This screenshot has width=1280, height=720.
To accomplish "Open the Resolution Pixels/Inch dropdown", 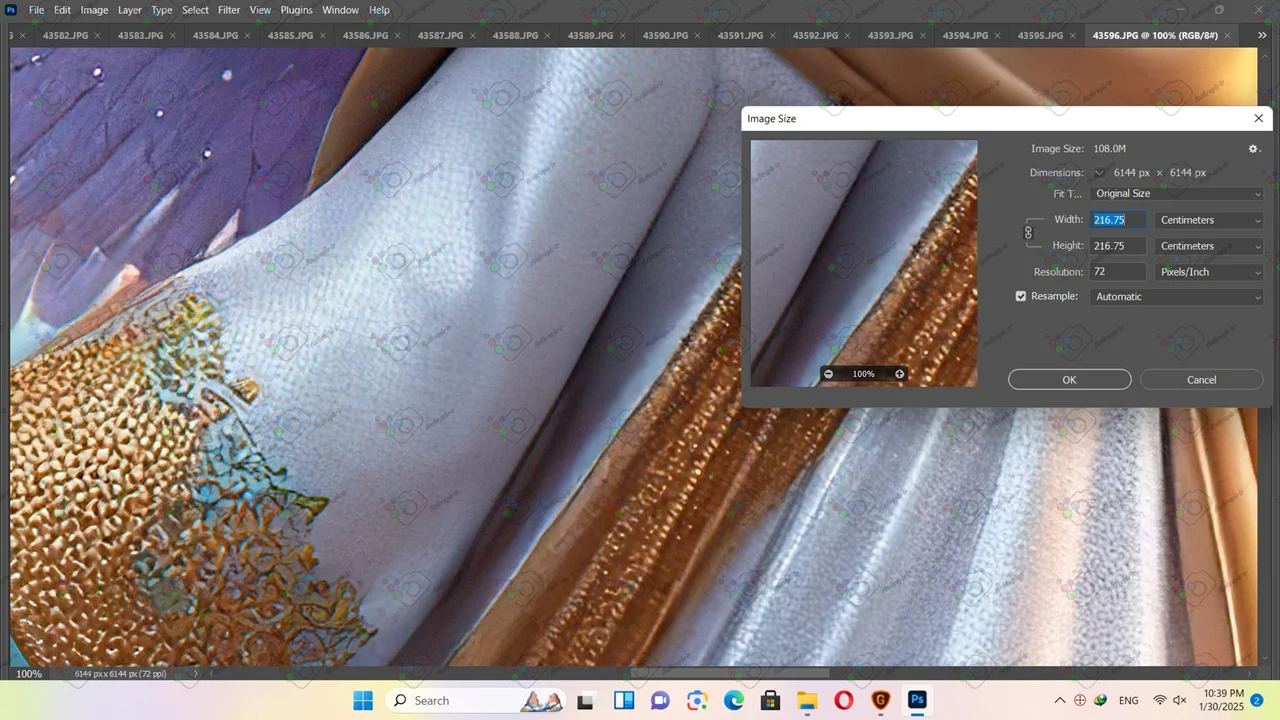I will pos(1209,272).
